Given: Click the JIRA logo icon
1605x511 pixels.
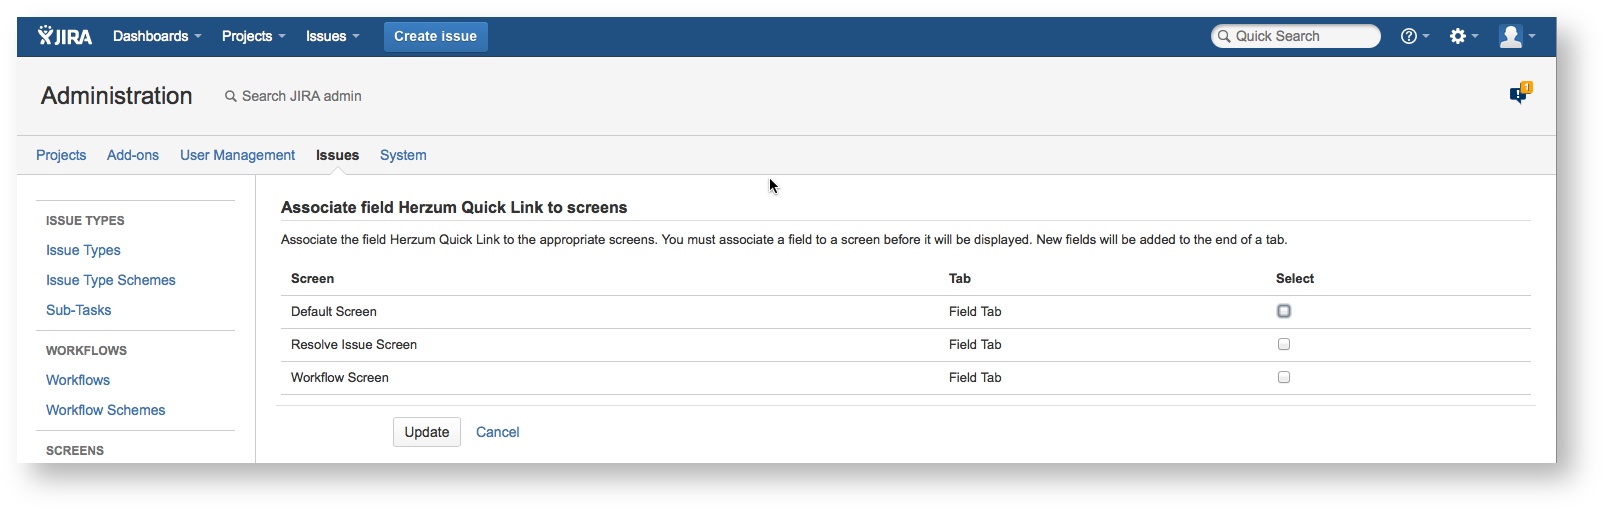Looking at the screenshot, I should (64, 36).
